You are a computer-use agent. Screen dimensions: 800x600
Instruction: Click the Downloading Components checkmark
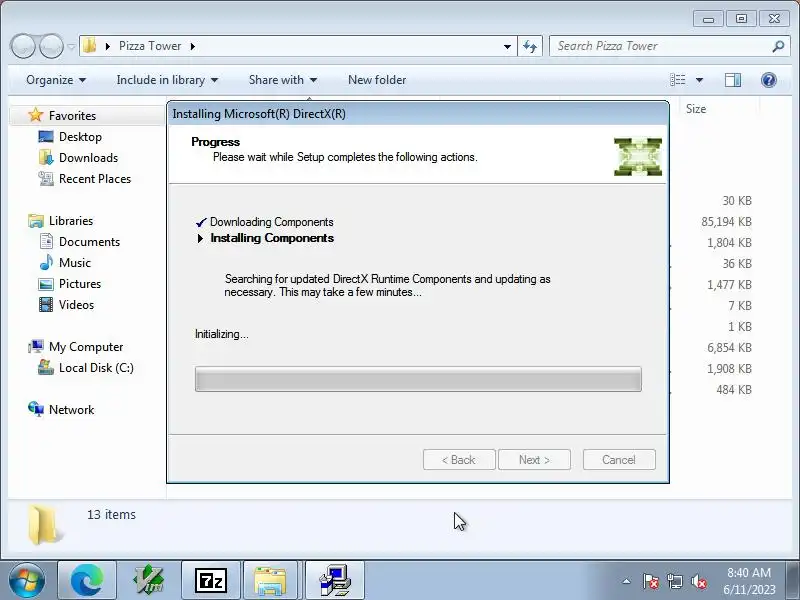pos(201,222)
